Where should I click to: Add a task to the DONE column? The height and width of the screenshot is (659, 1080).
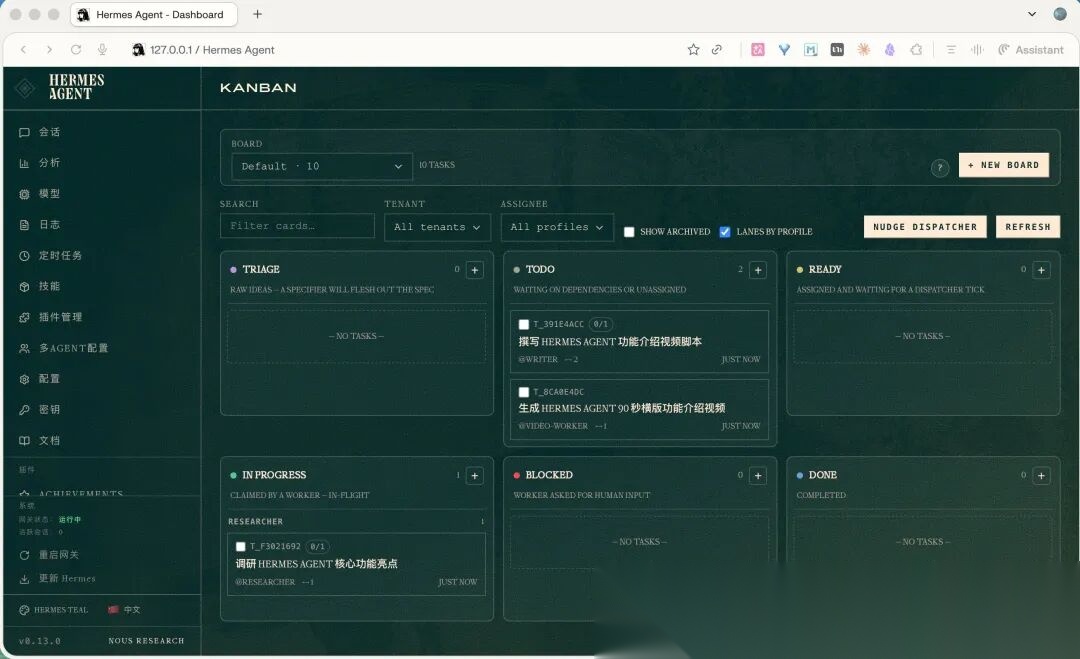pyautogui.click(x=1041, y=476)
